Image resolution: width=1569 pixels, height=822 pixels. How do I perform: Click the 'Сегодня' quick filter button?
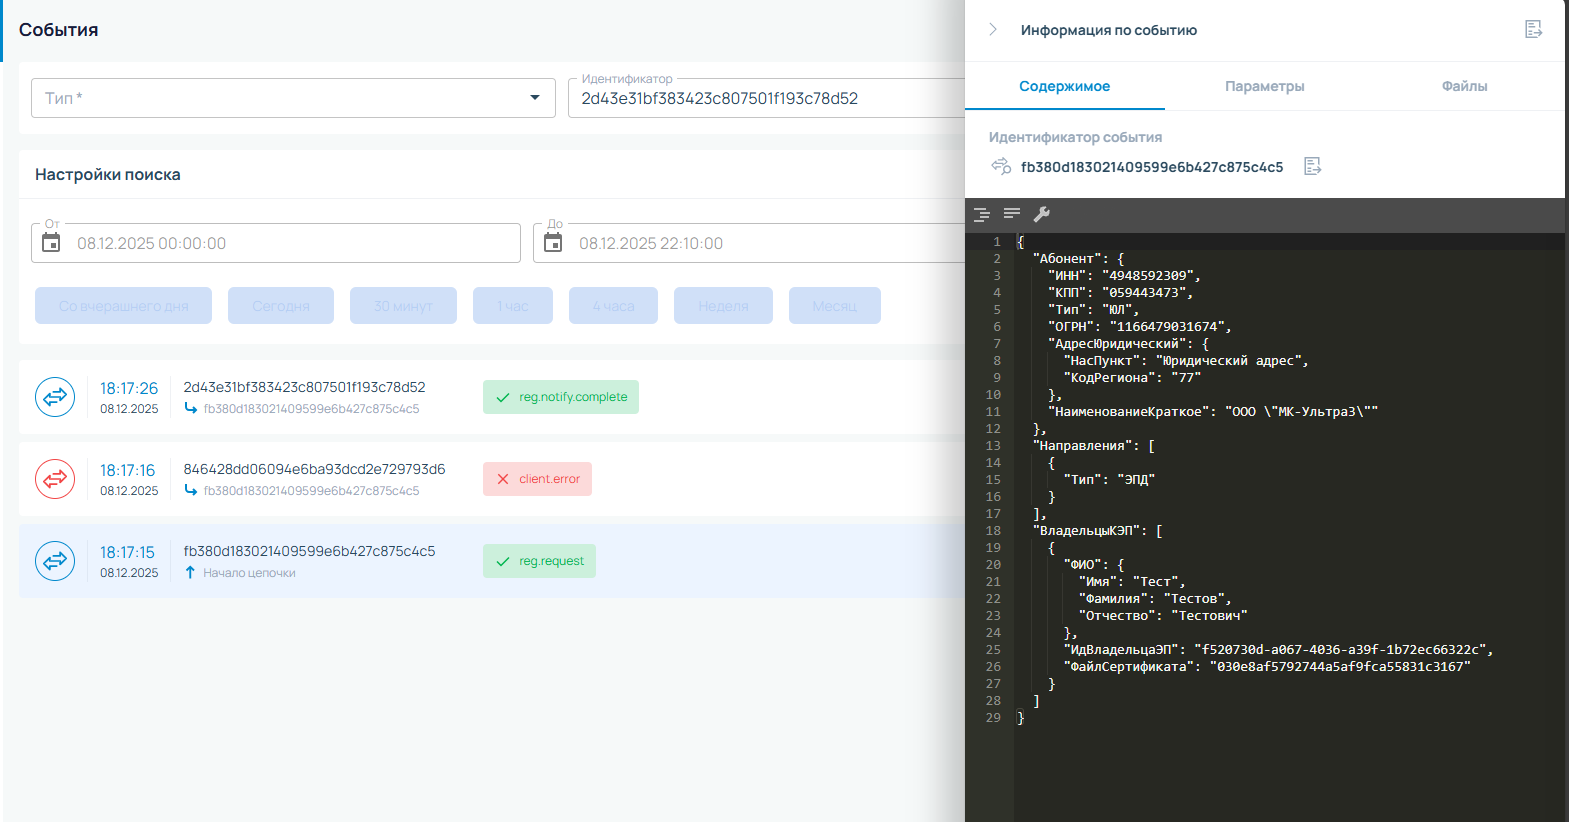pyautogui.click(x=281, y=306)
